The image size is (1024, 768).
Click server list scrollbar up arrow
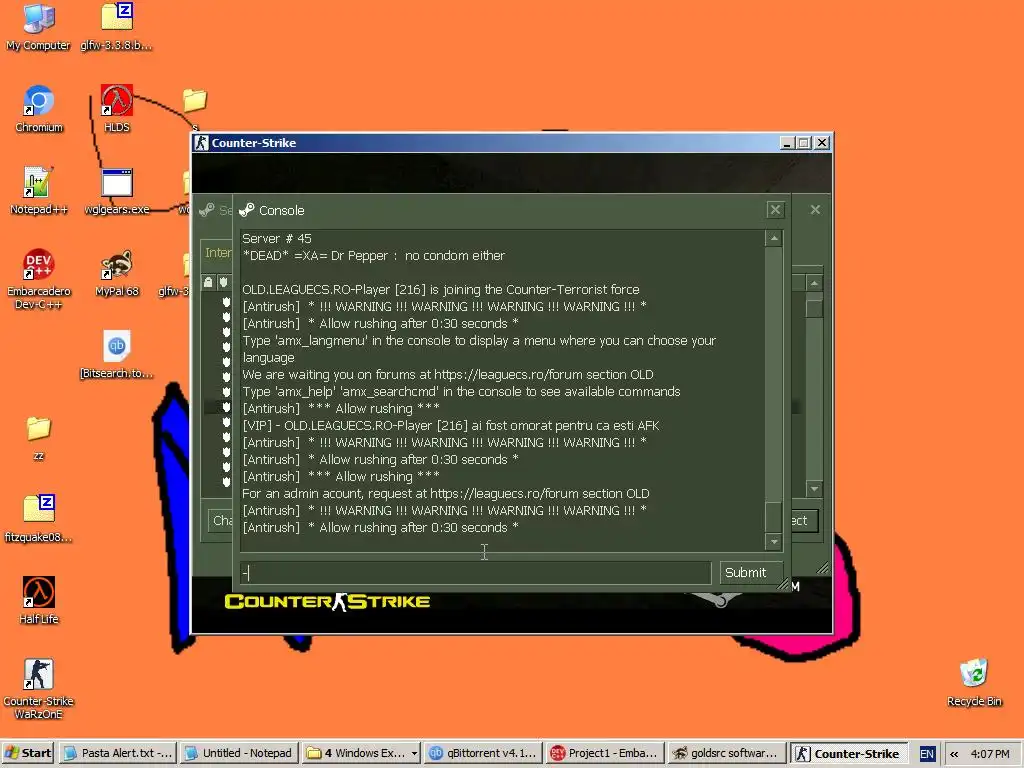click(x=814, y=283)
